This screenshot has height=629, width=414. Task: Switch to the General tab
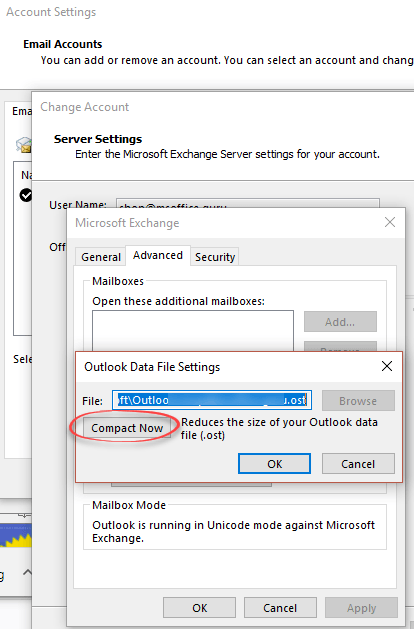[101, 257]
